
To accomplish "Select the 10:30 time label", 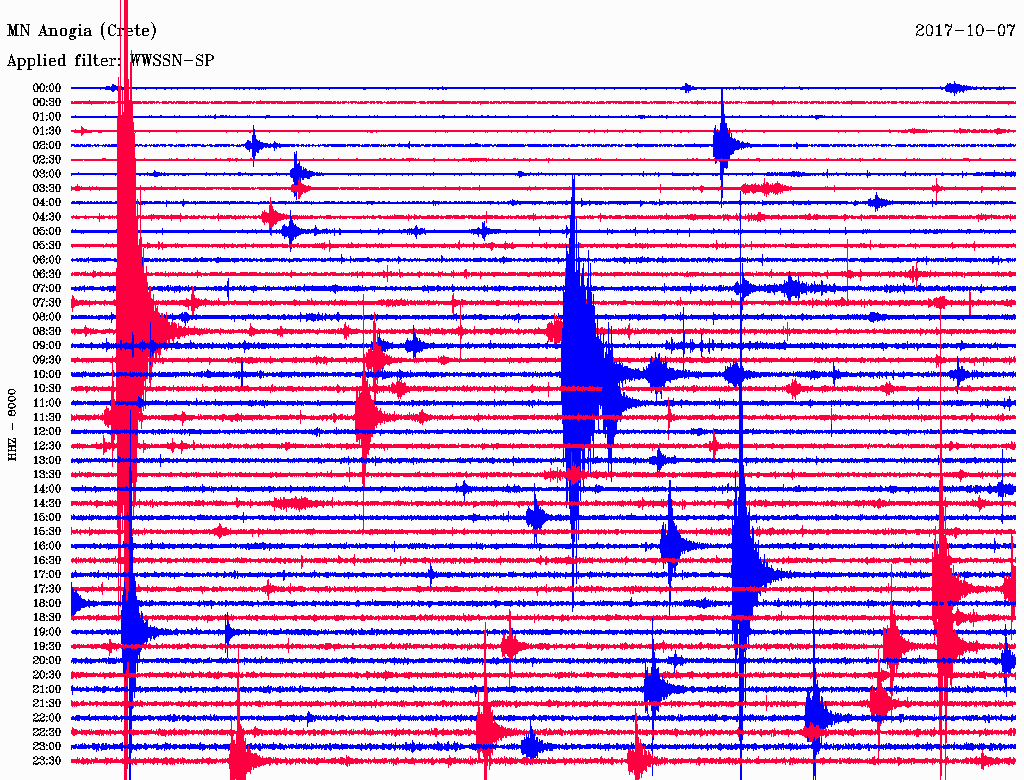I will (47, 389).
